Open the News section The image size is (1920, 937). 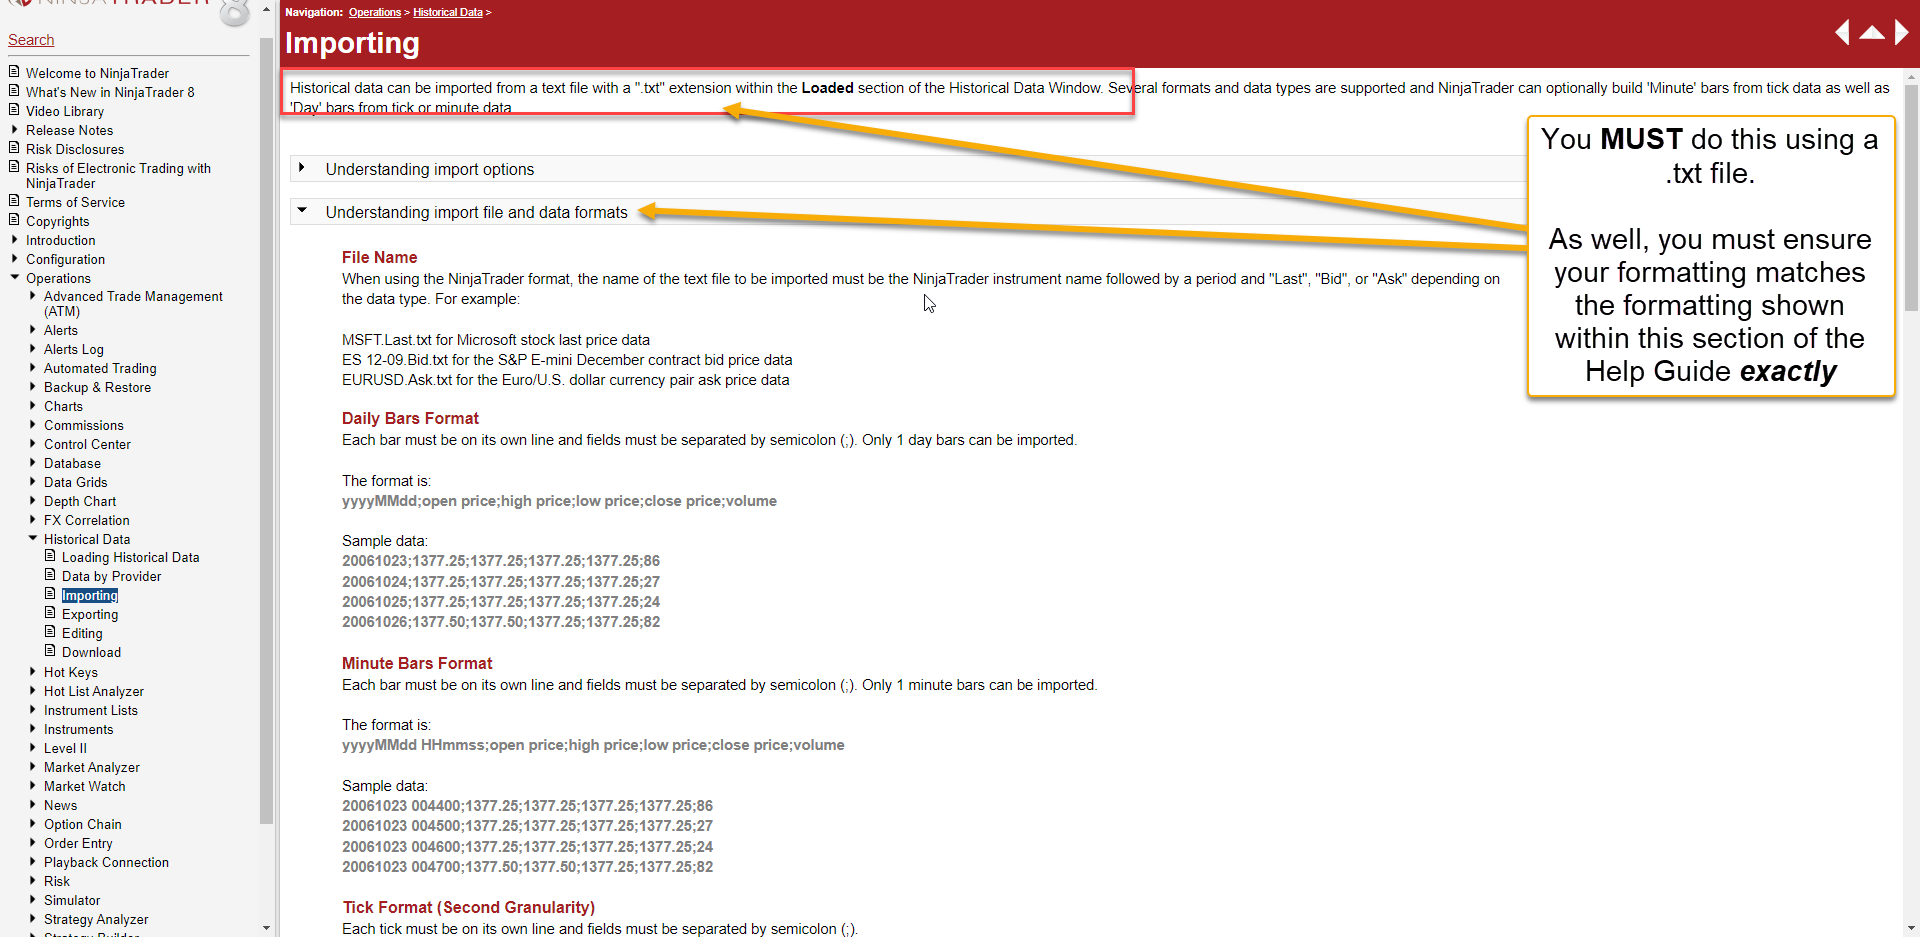(60, 805)
